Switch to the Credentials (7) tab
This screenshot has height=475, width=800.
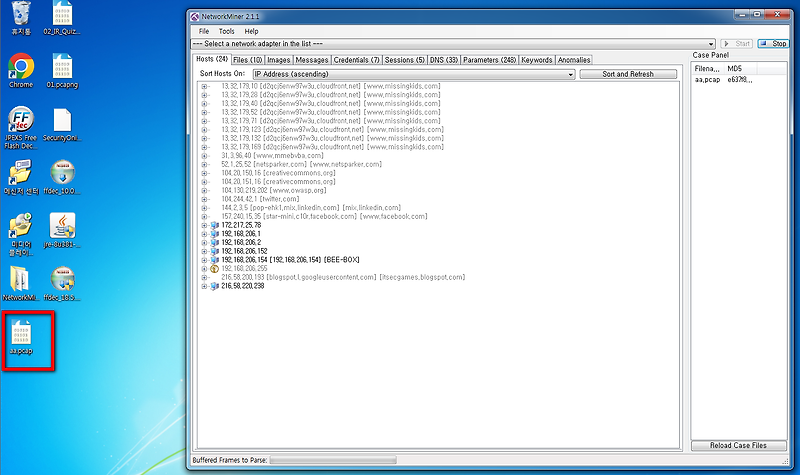coord(357,60)
